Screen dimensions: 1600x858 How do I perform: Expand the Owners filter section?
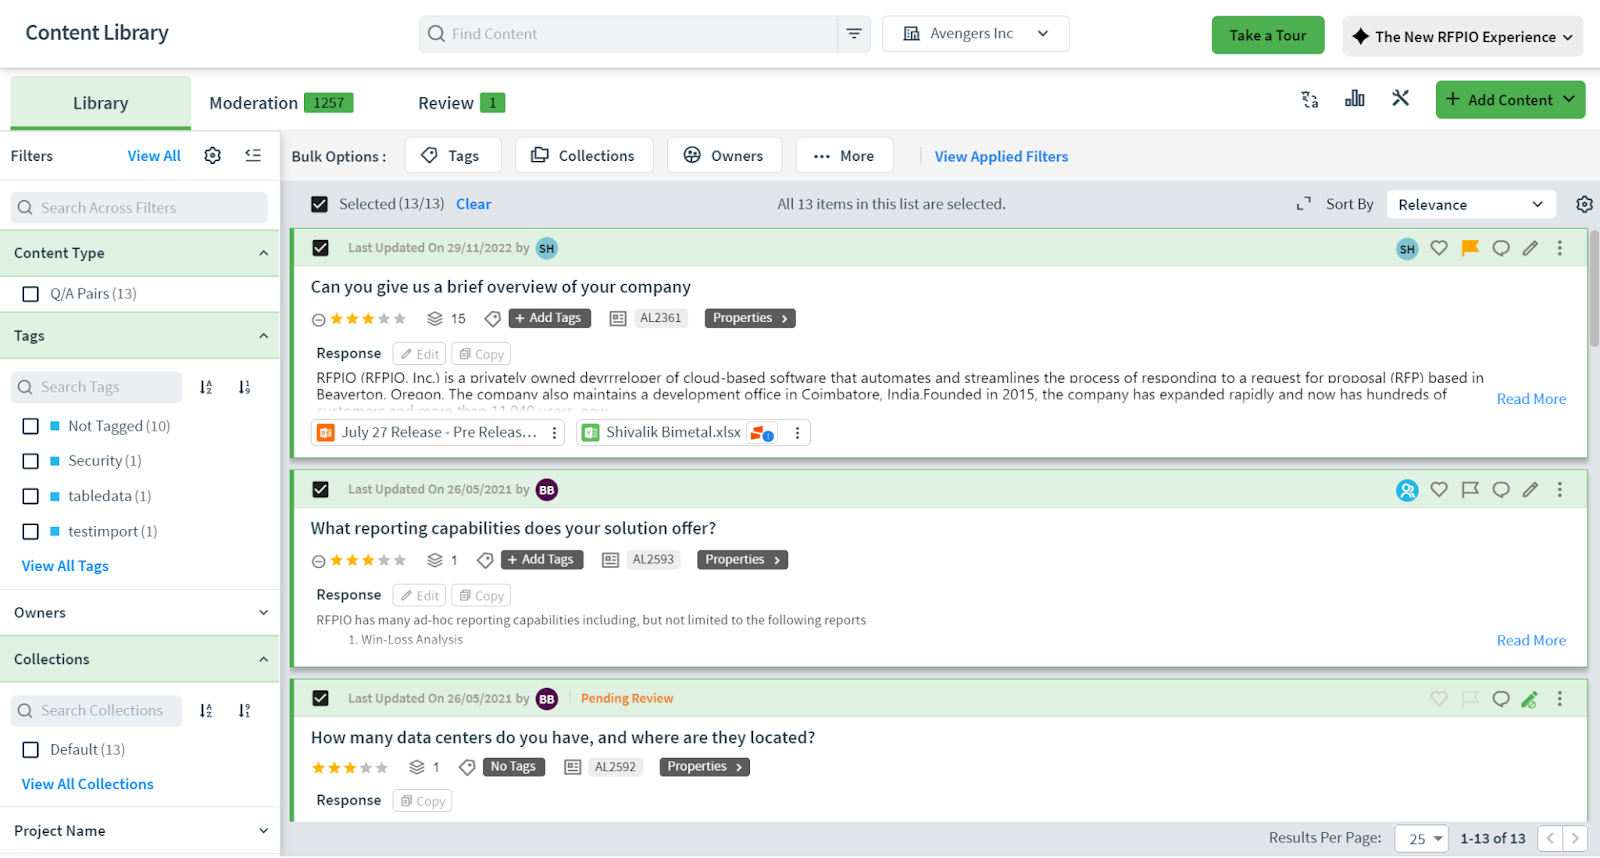point(263,613)
